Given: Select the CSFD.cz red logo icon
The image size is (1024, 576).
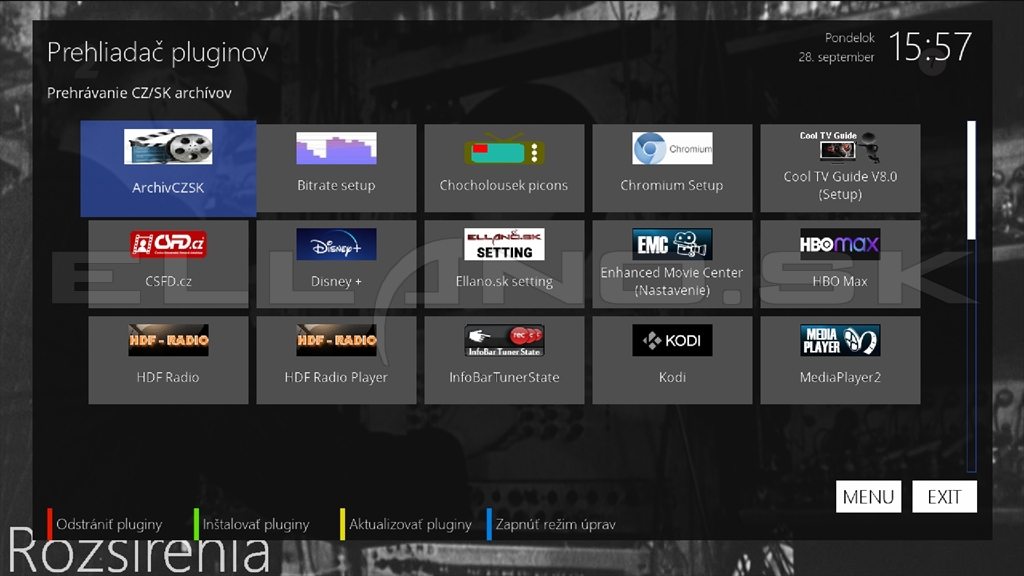Looking at the screenshot, I should tap(168, 244).
